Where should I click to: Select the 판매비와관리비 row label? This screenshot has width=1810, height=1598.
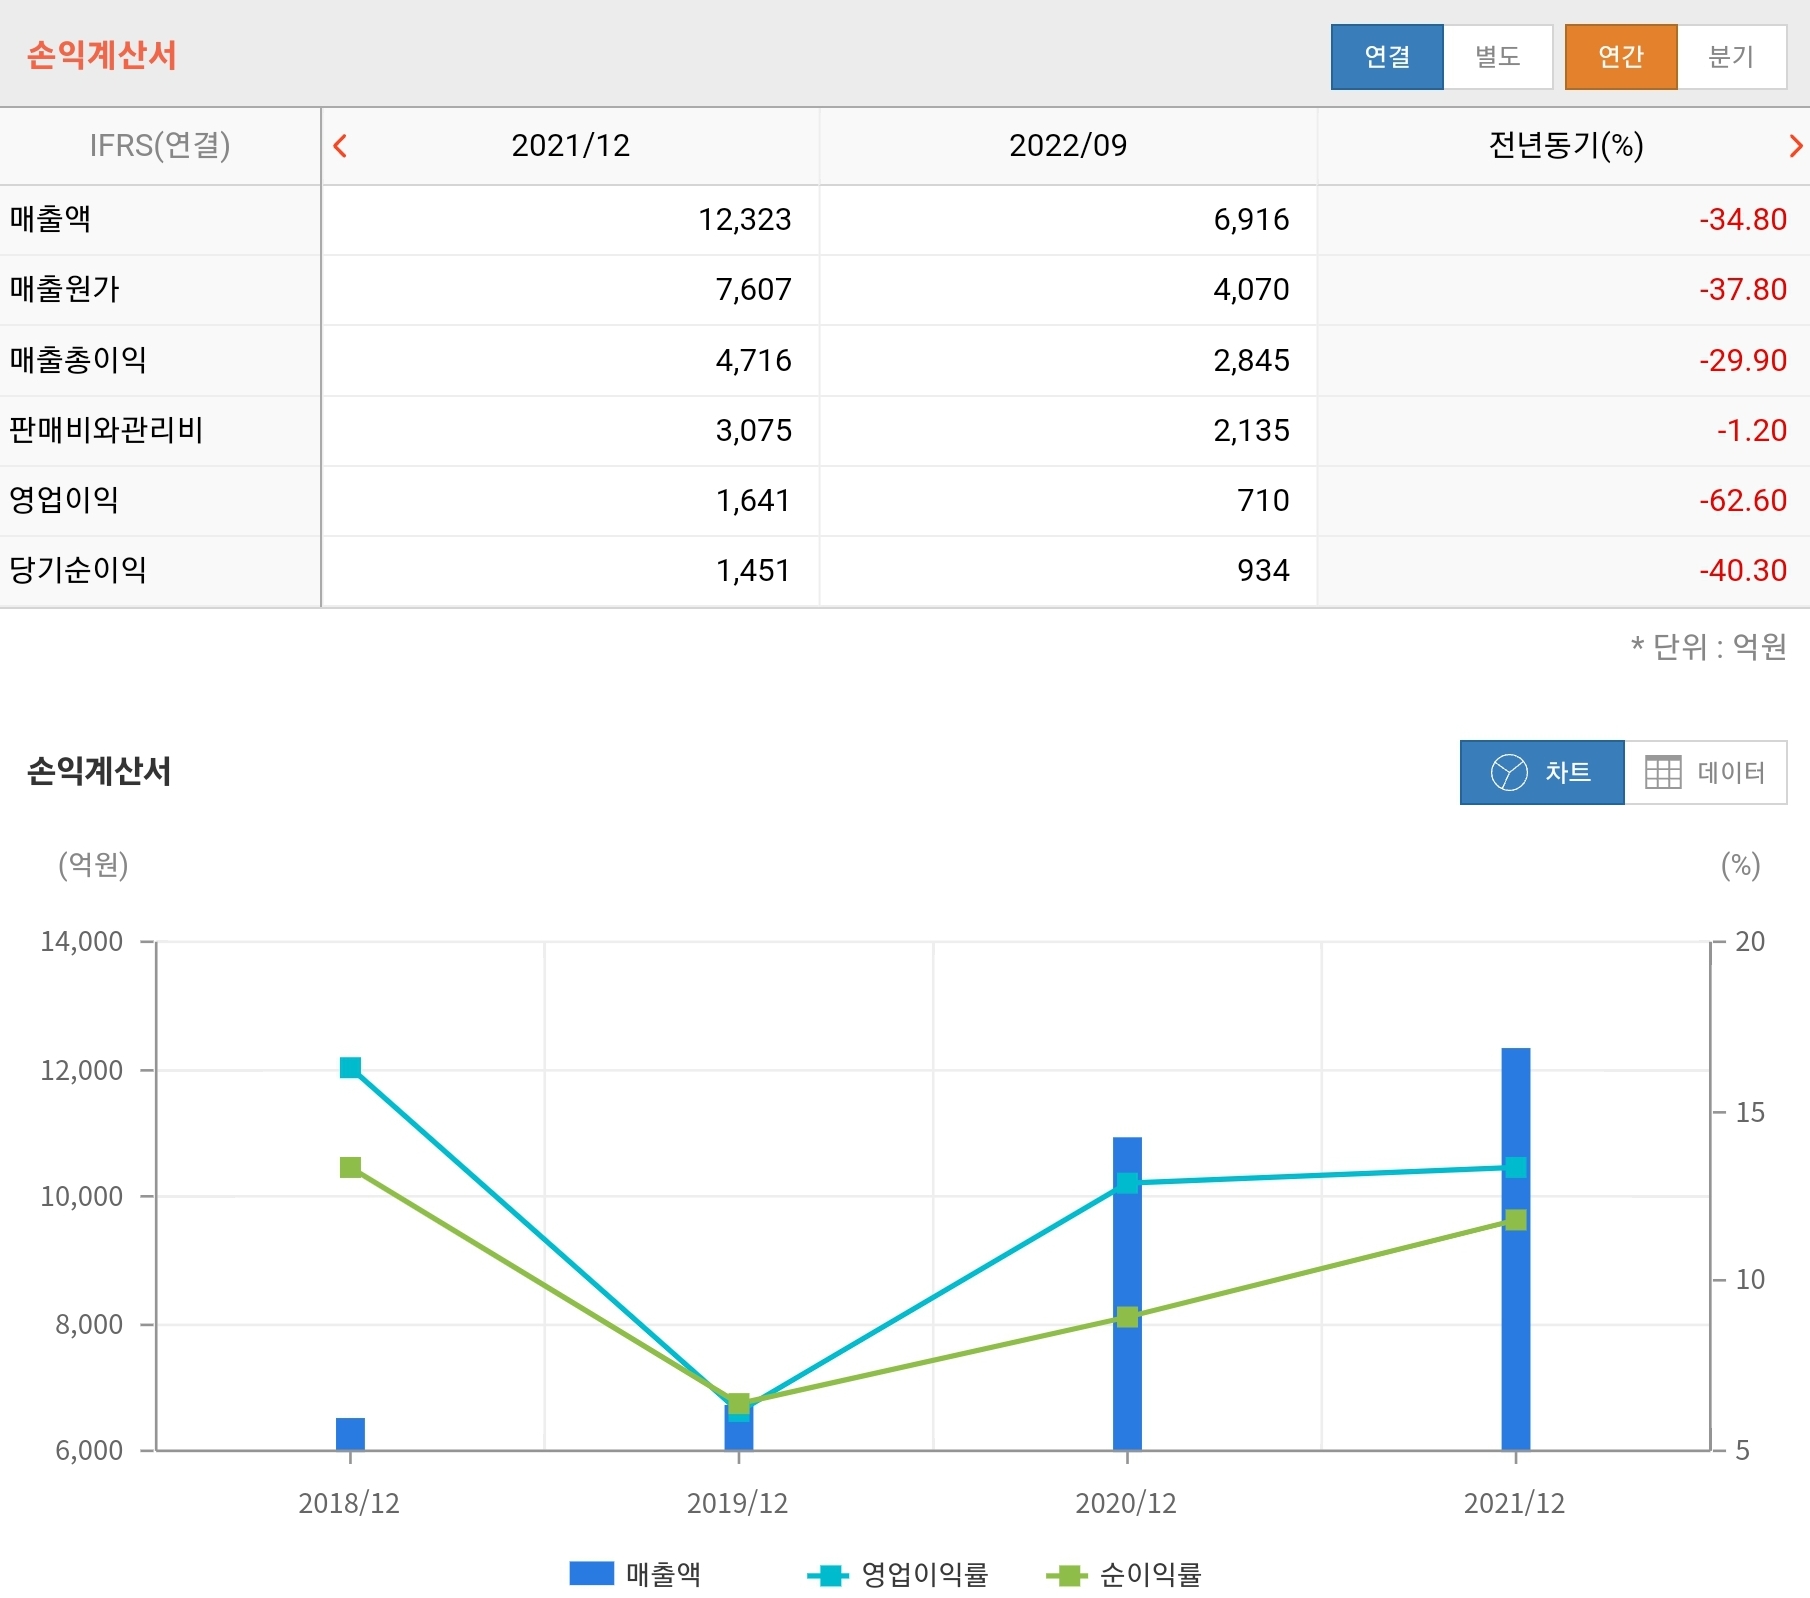pos(106,430)
